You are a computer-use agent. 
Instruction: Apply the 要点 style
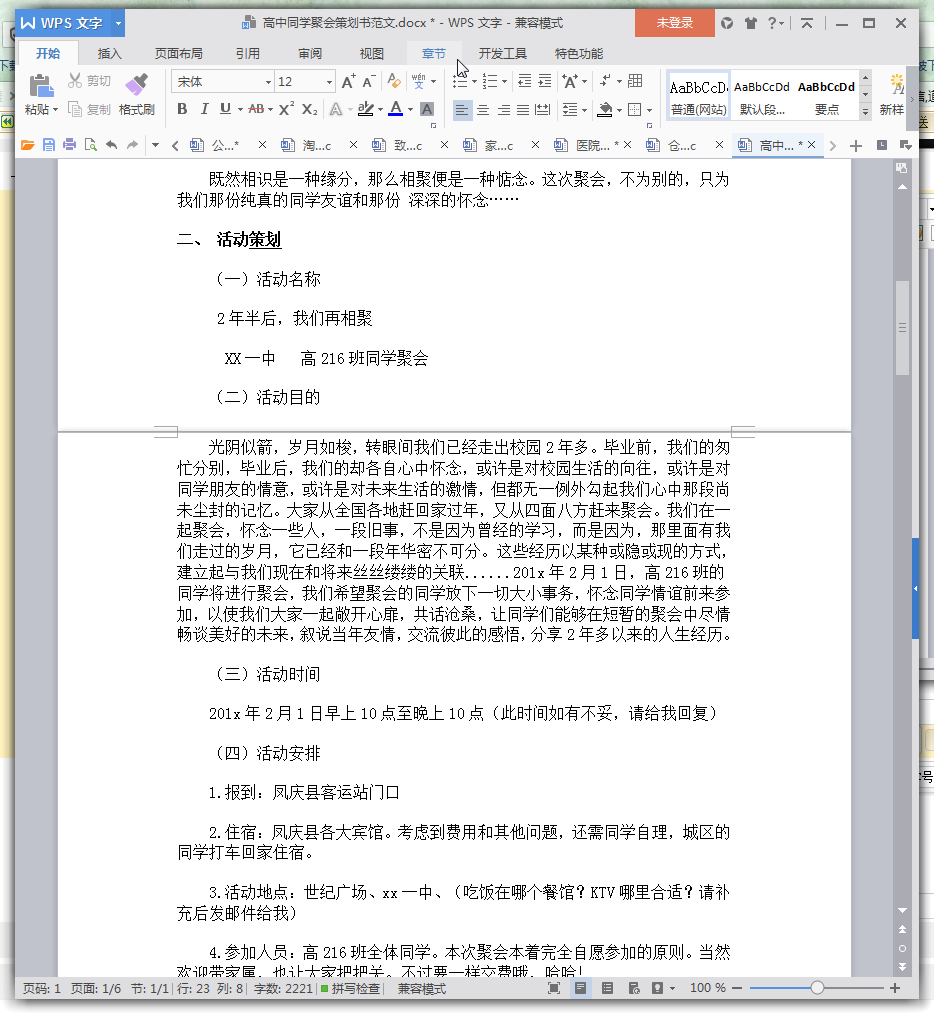pos(827,95)
